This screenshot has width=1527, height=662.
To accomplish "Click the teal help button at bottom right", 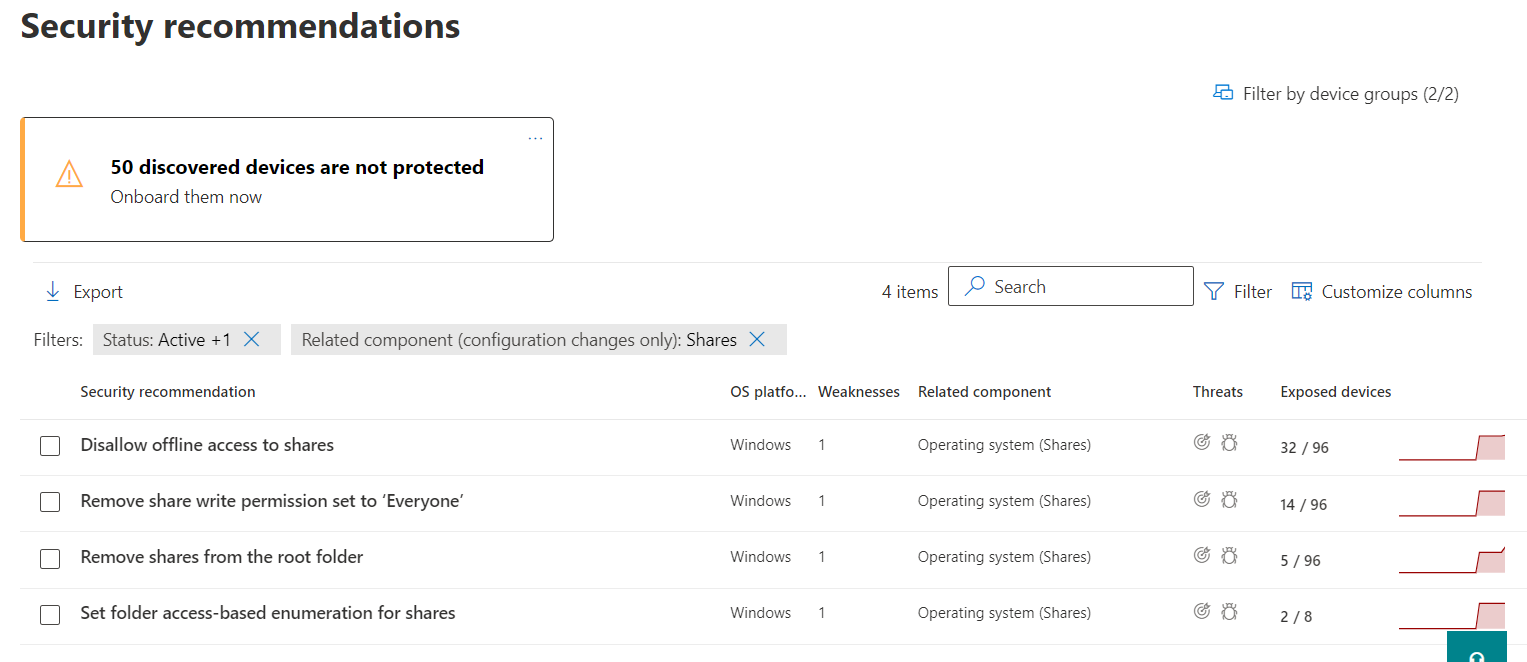I will click(1476, 650).
